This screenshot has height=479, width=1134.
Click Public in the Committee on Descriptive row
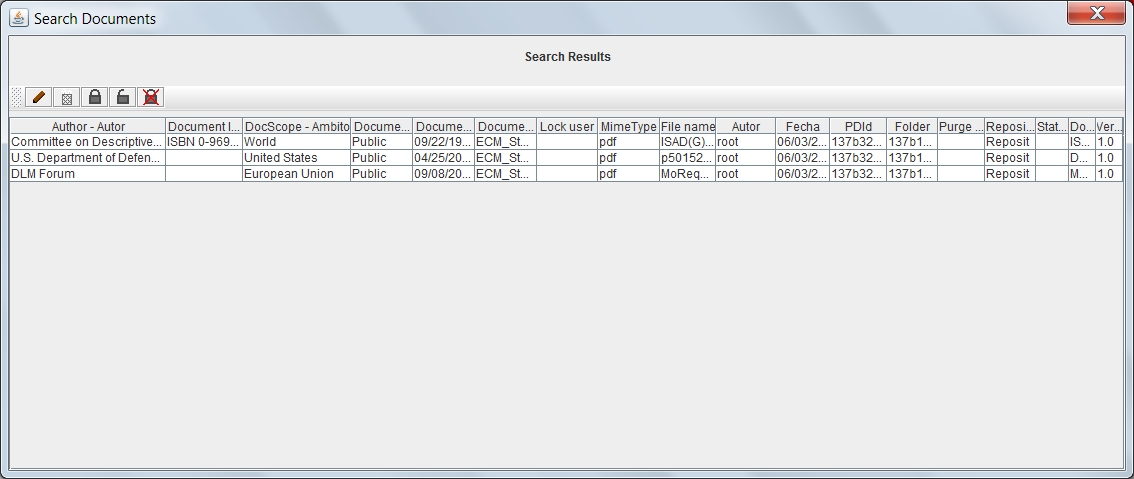(381, 142)
